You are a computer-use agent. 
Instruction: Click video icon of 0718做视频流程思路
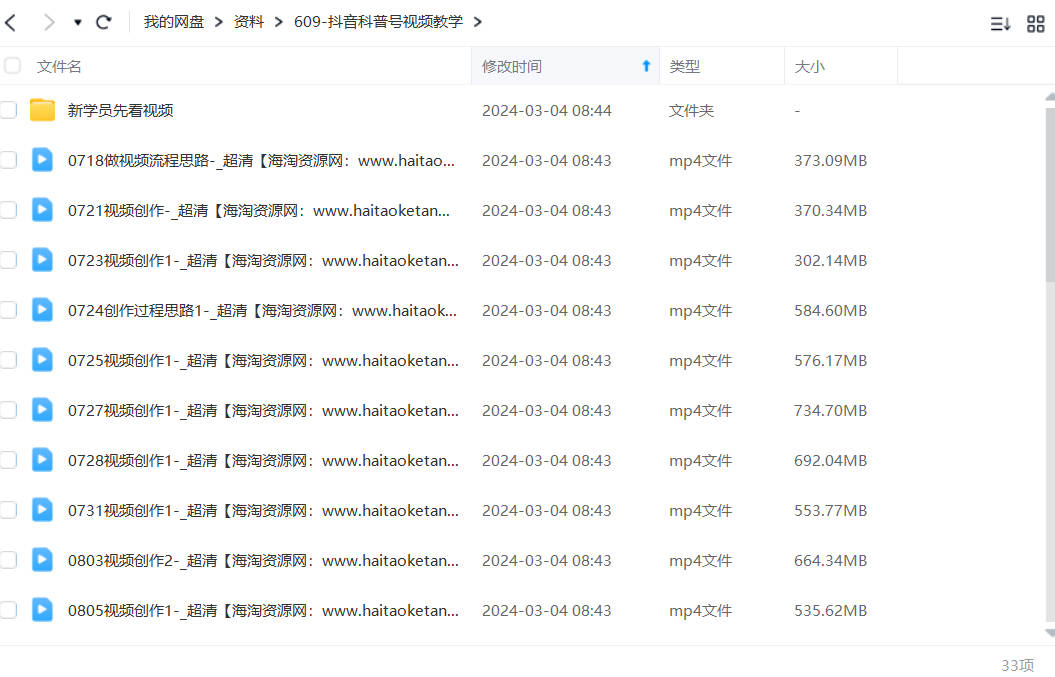click(x=42, y=159)
